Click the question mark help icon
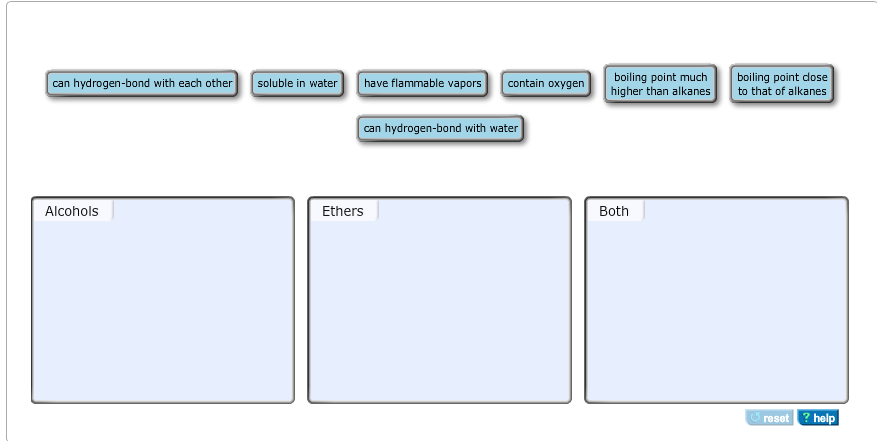The image size is (877, 441). click(806, 418)
